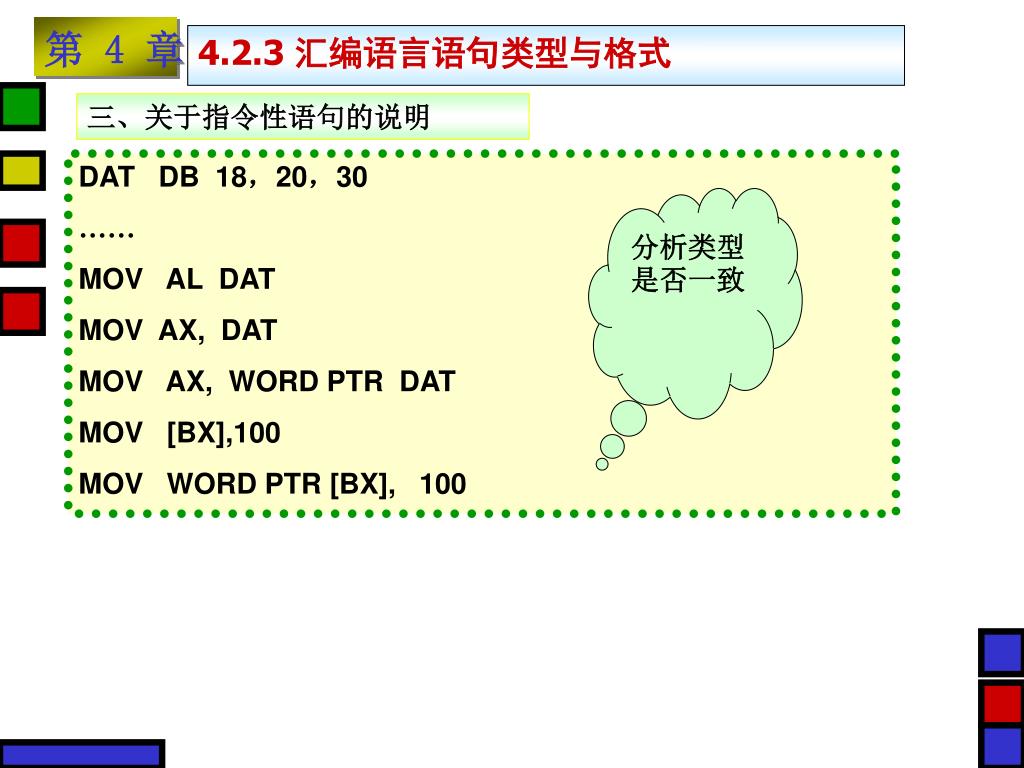Select the line 'MOV [BX],100'
1024x768 pixels.
coord(180,433)
